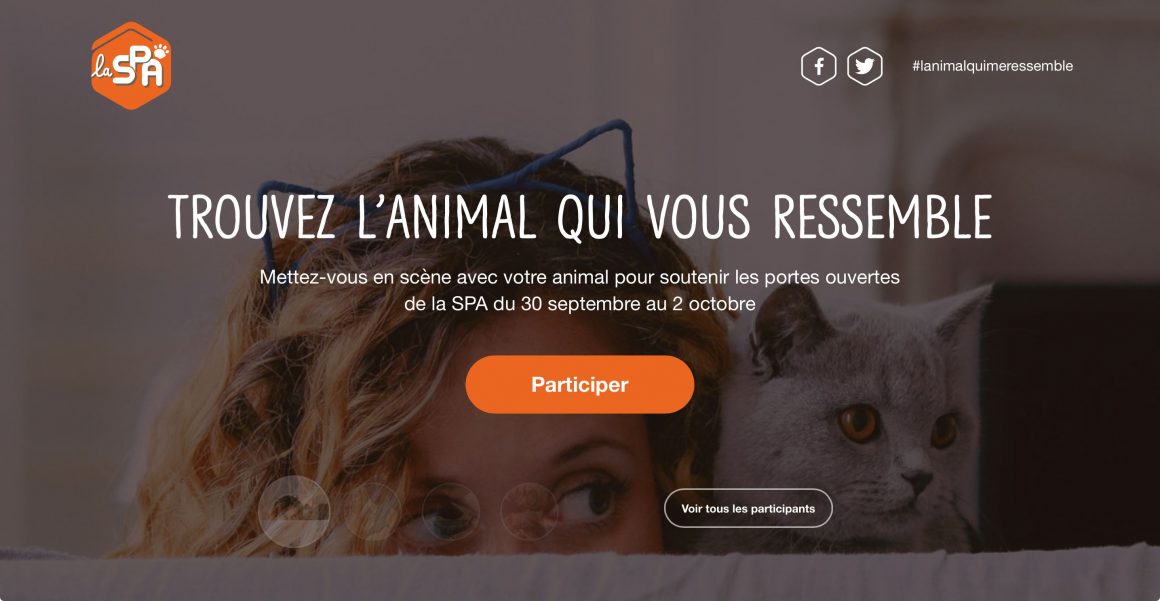Select the first, largest participant circle thumbnail
Screen dimensions: 1160x601
[x=294, y=511]
